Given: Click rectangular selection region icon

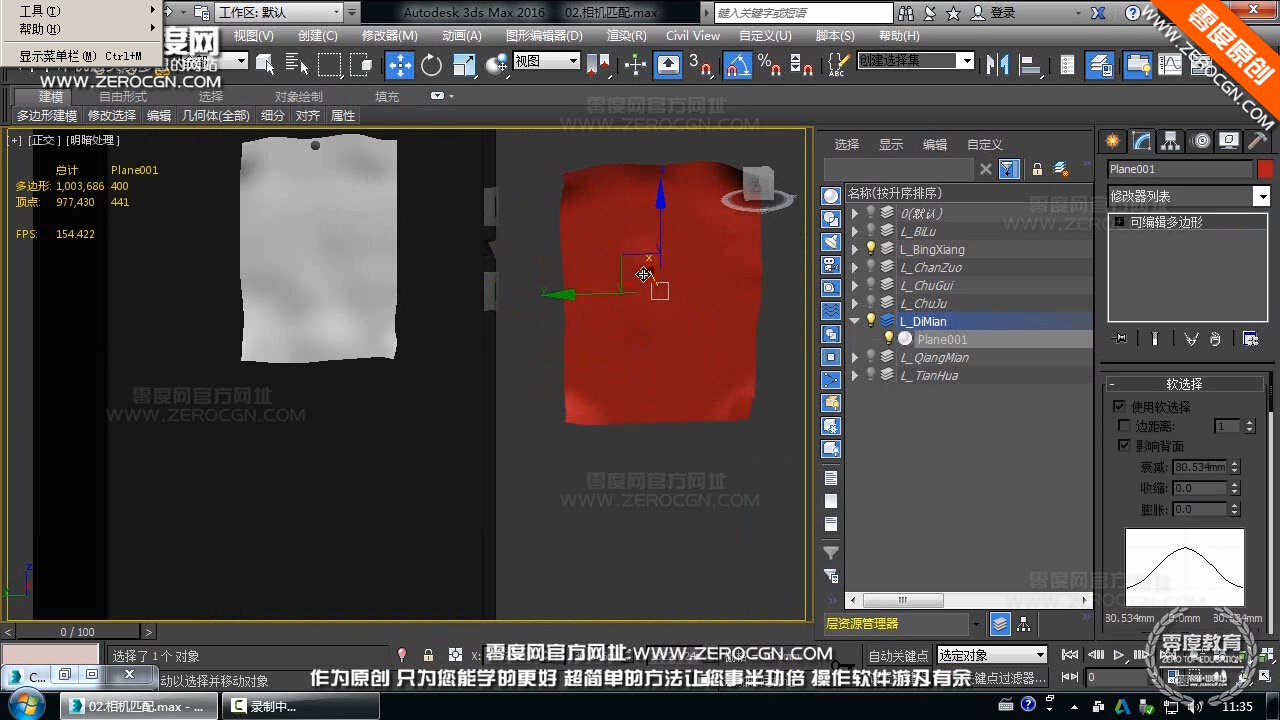Looking at the screenshot, I should pos(329,65).
